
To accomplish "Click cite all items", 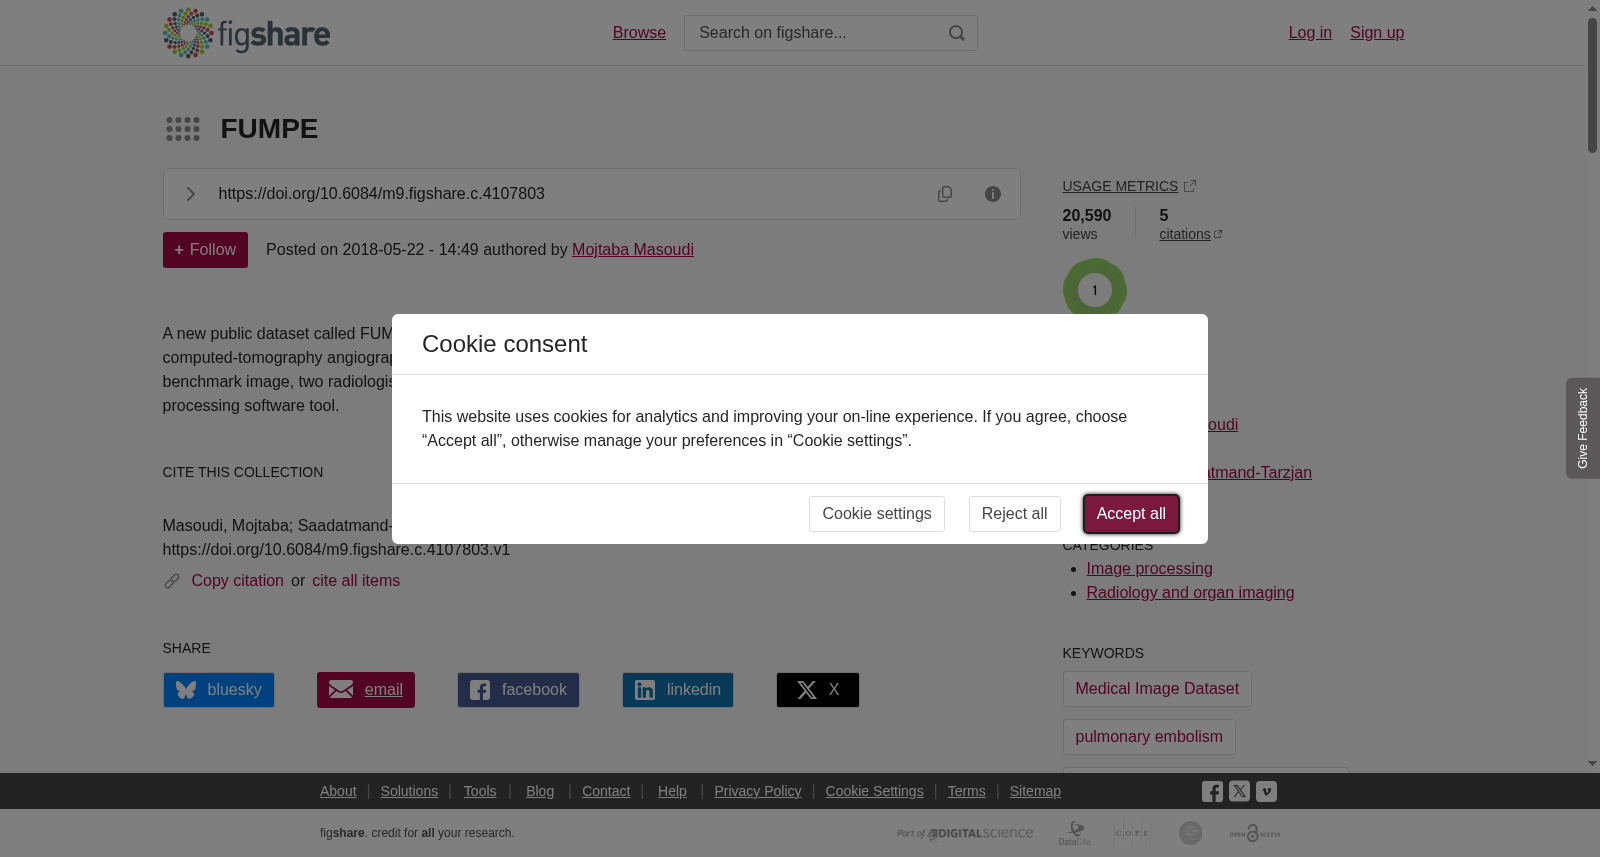I will click(356, 581).
